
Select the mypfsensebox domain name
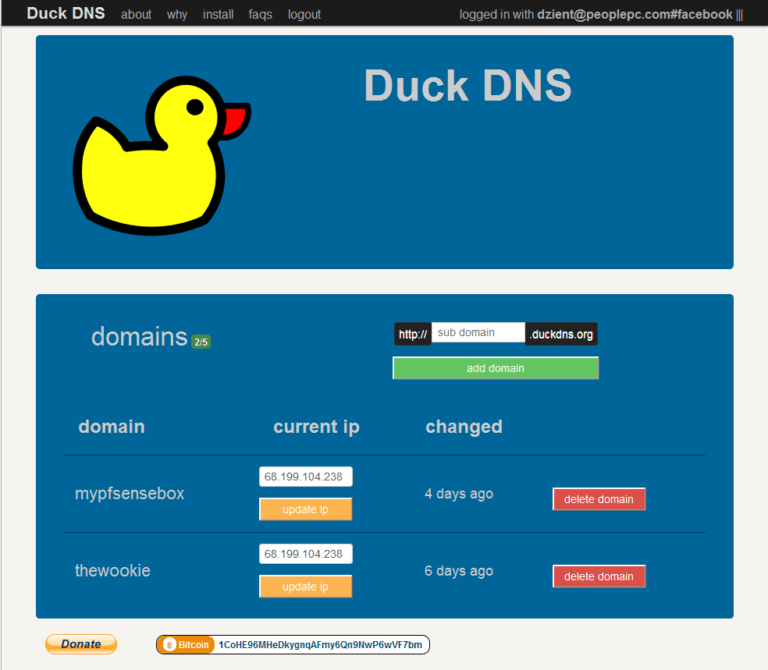point(129,493)
